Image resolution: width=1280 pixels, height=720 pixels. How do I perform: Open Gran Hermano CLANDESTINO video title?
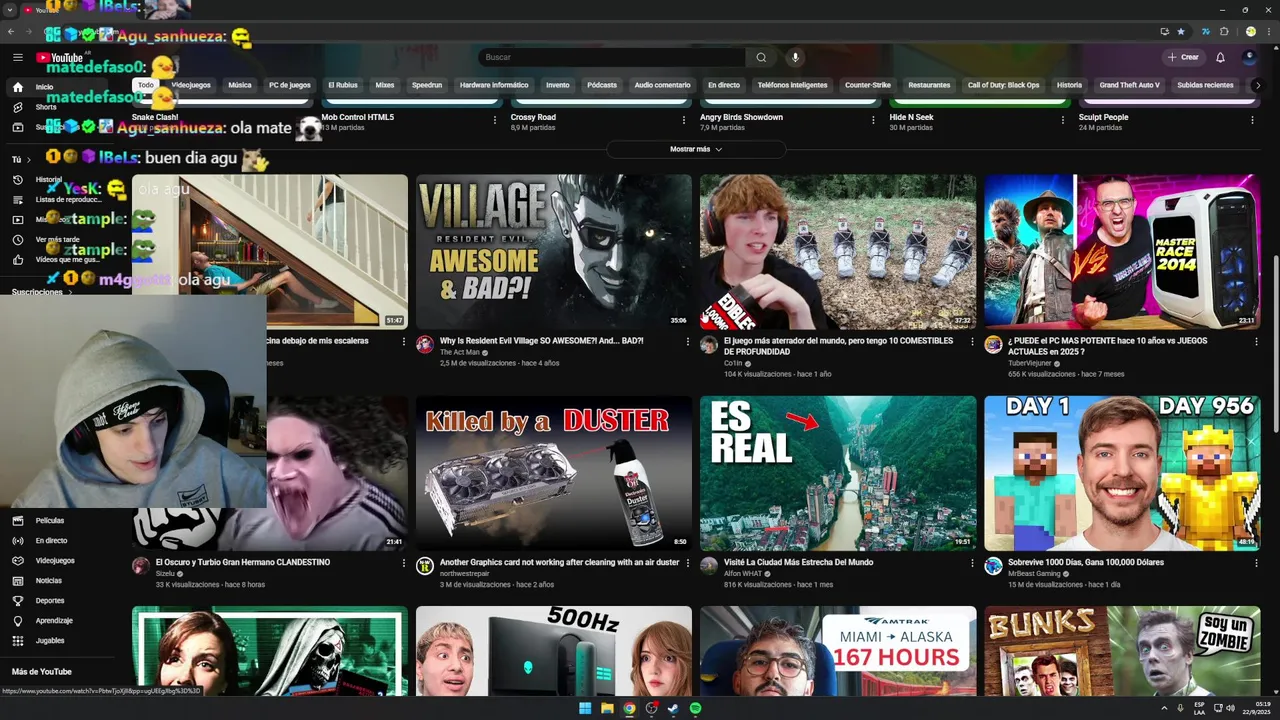[x=243, y=562]
